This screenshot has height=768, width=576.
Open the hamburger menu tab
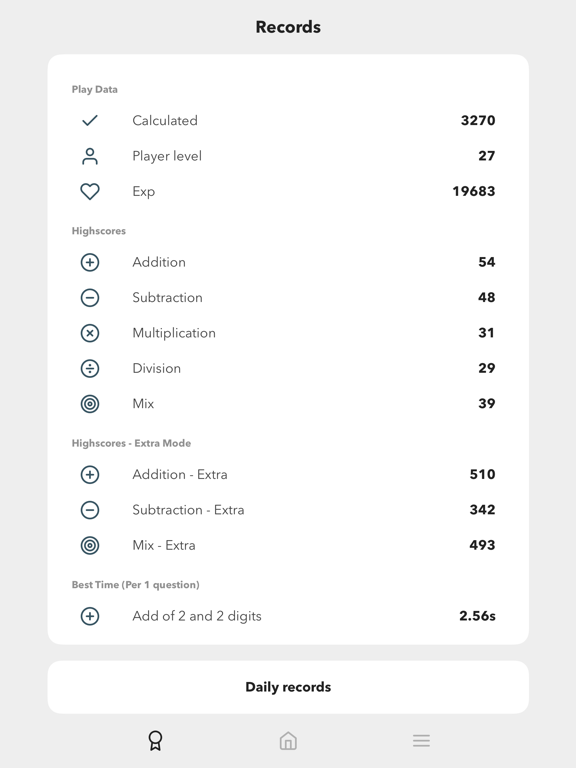coord(421,741)
